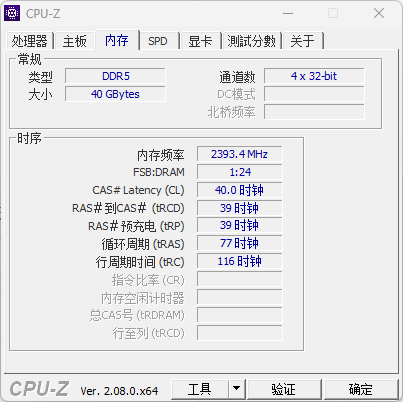
Task: Switch to the 主板 tab
Action: click(75, 41)
